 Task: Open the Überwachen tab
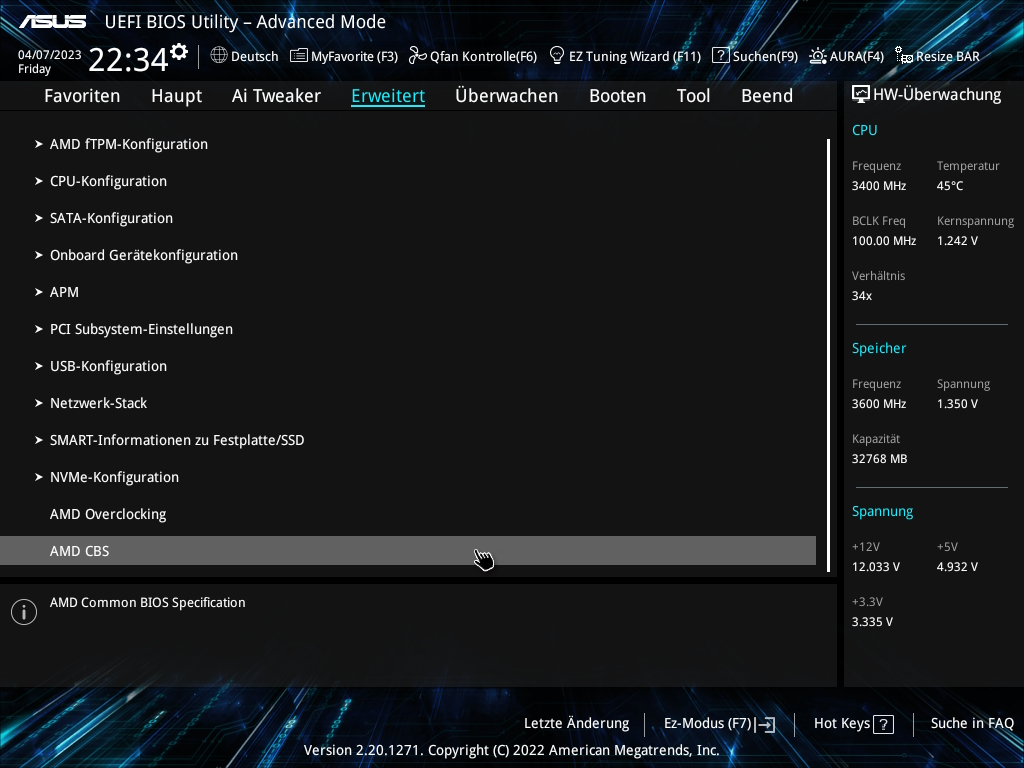507,96
